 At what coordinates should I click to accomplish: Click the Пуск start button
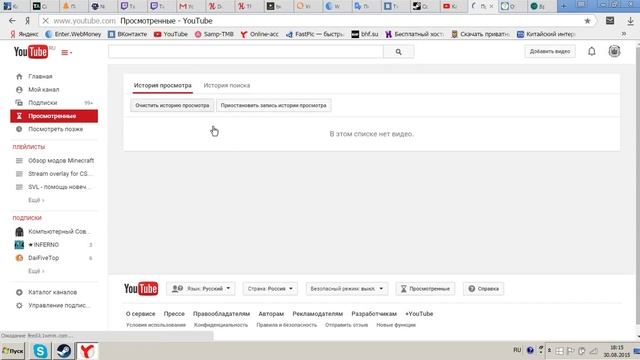[x=13, y=351]
